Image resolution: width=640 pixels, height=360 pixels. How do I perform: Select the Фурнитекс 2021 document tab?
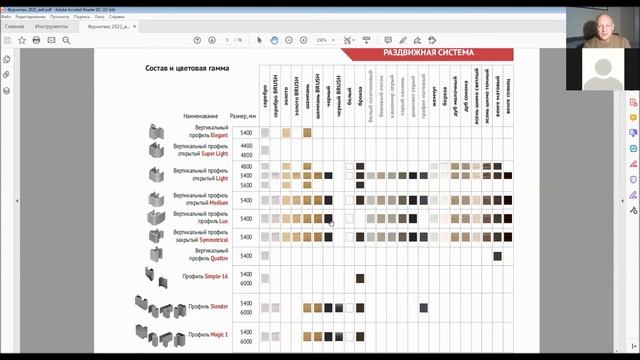tap(109, 27)
